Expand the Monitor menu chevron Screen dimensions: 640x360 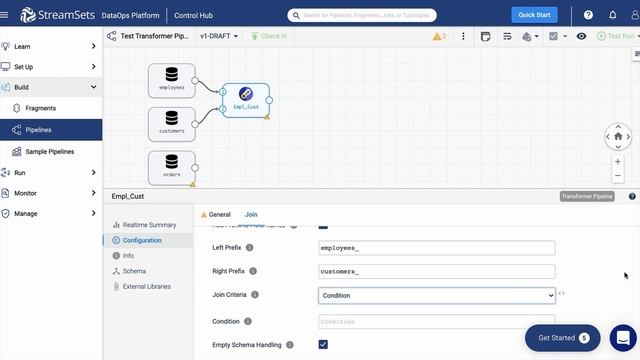coord(93,193)
